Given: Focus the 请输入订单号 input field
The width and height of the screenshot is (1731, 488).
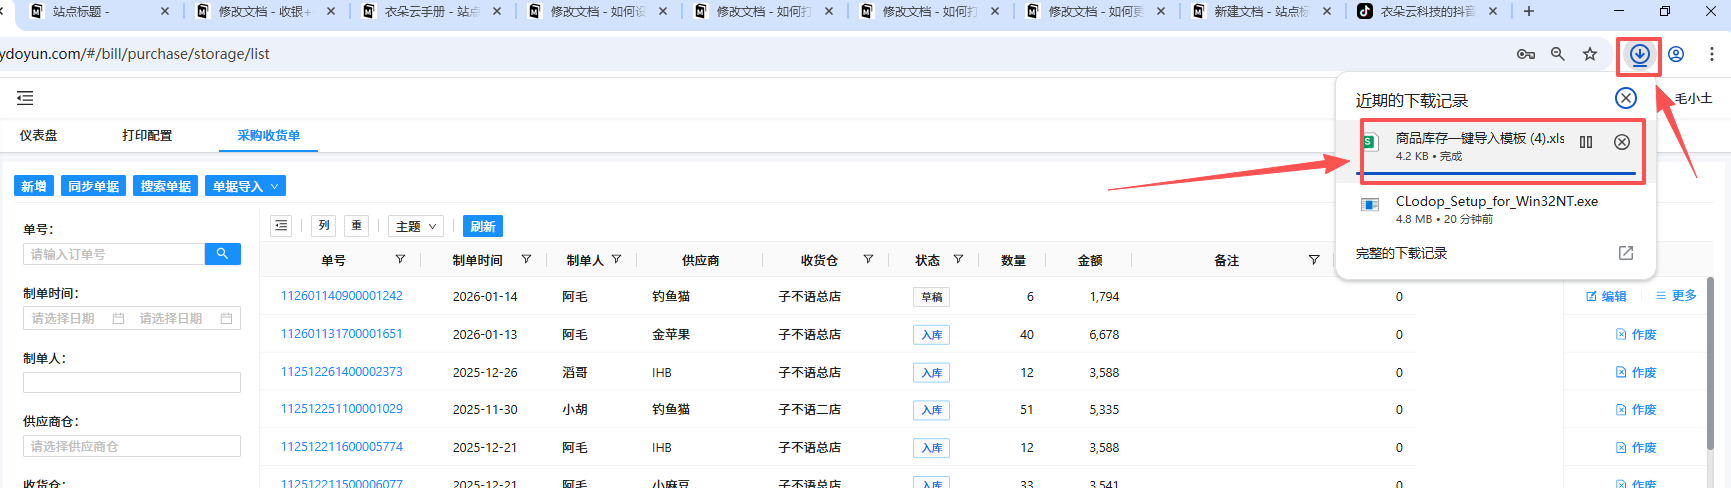Looking at the screenshot, I should (x=113, y=254).
